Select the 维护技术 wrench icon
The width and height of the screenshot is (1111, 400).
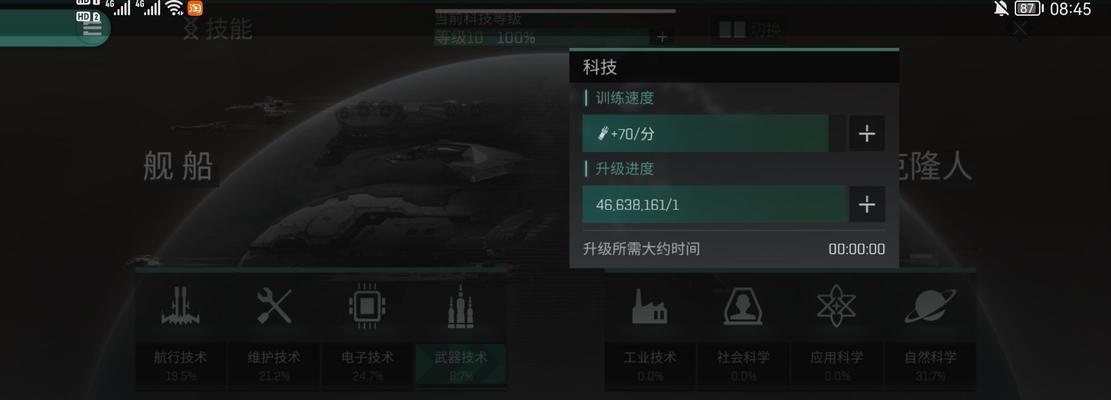(x=273, y=307)
